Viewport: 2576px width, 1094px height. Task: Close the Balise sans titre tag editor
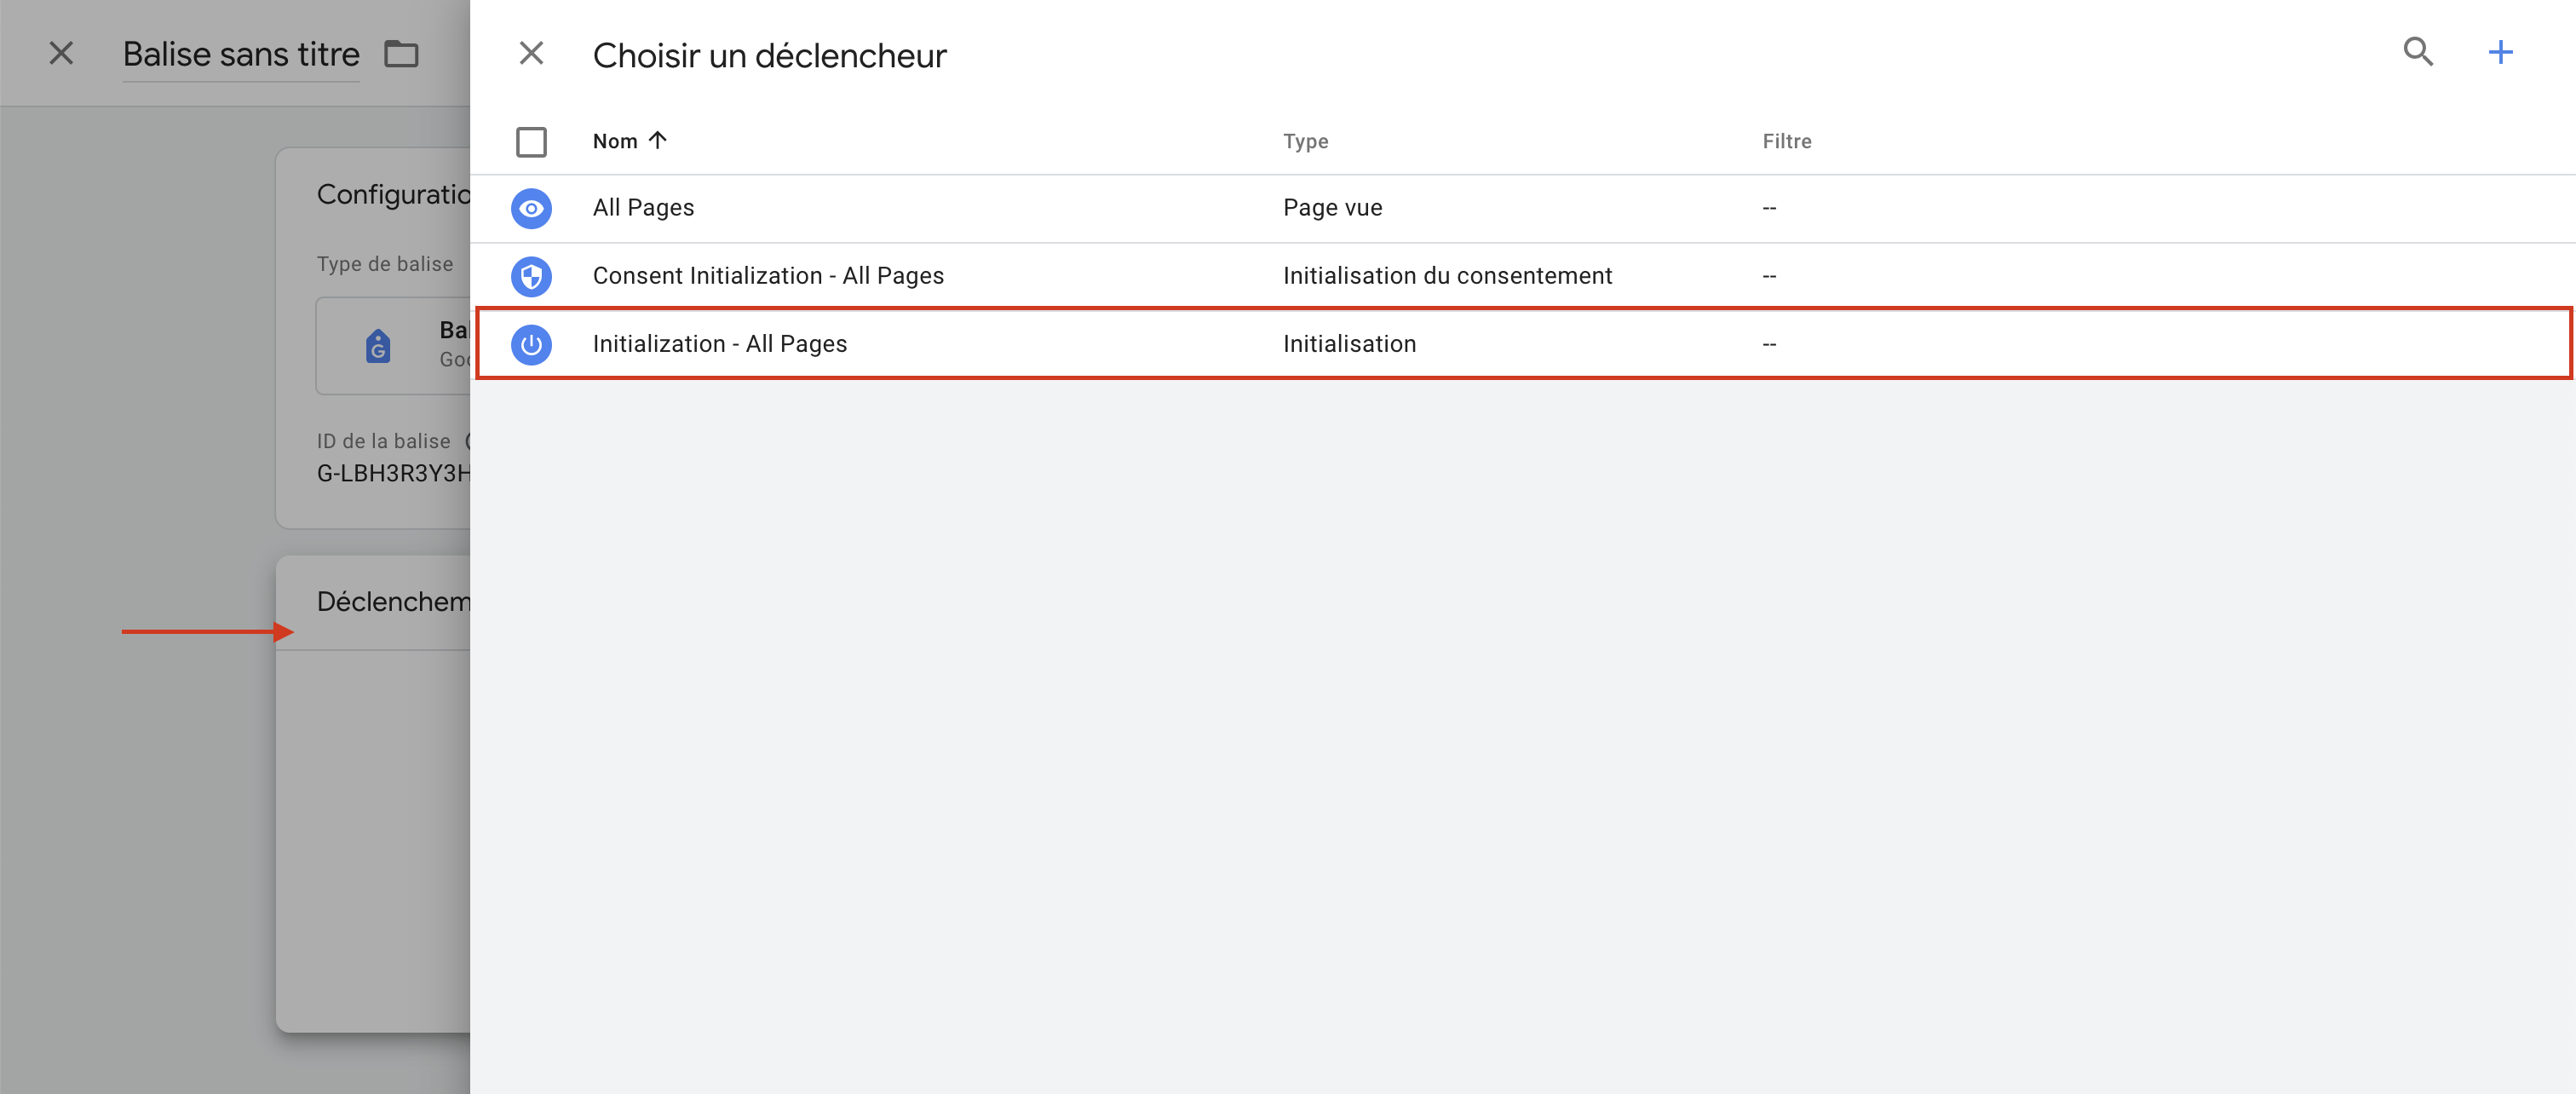(x=60, y=53)
